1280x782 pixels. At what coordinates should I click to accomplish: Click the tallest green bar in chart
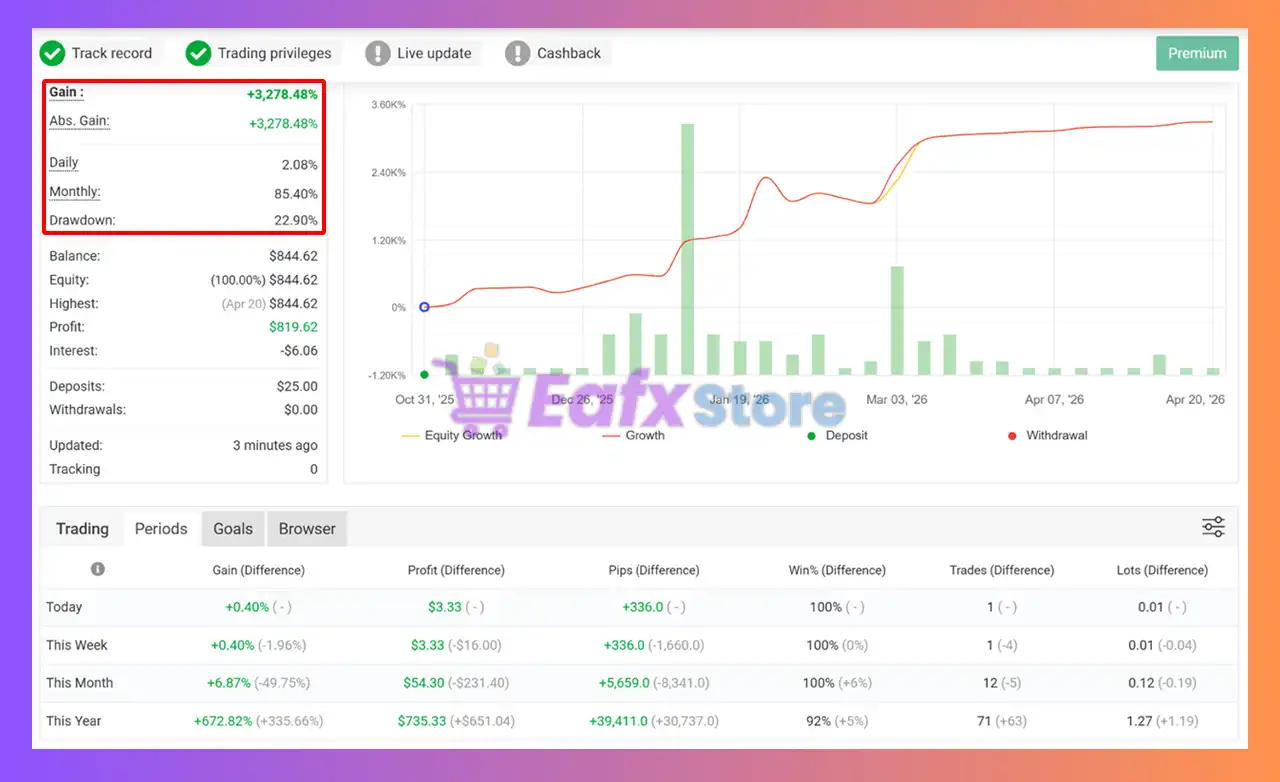[687, 248]
